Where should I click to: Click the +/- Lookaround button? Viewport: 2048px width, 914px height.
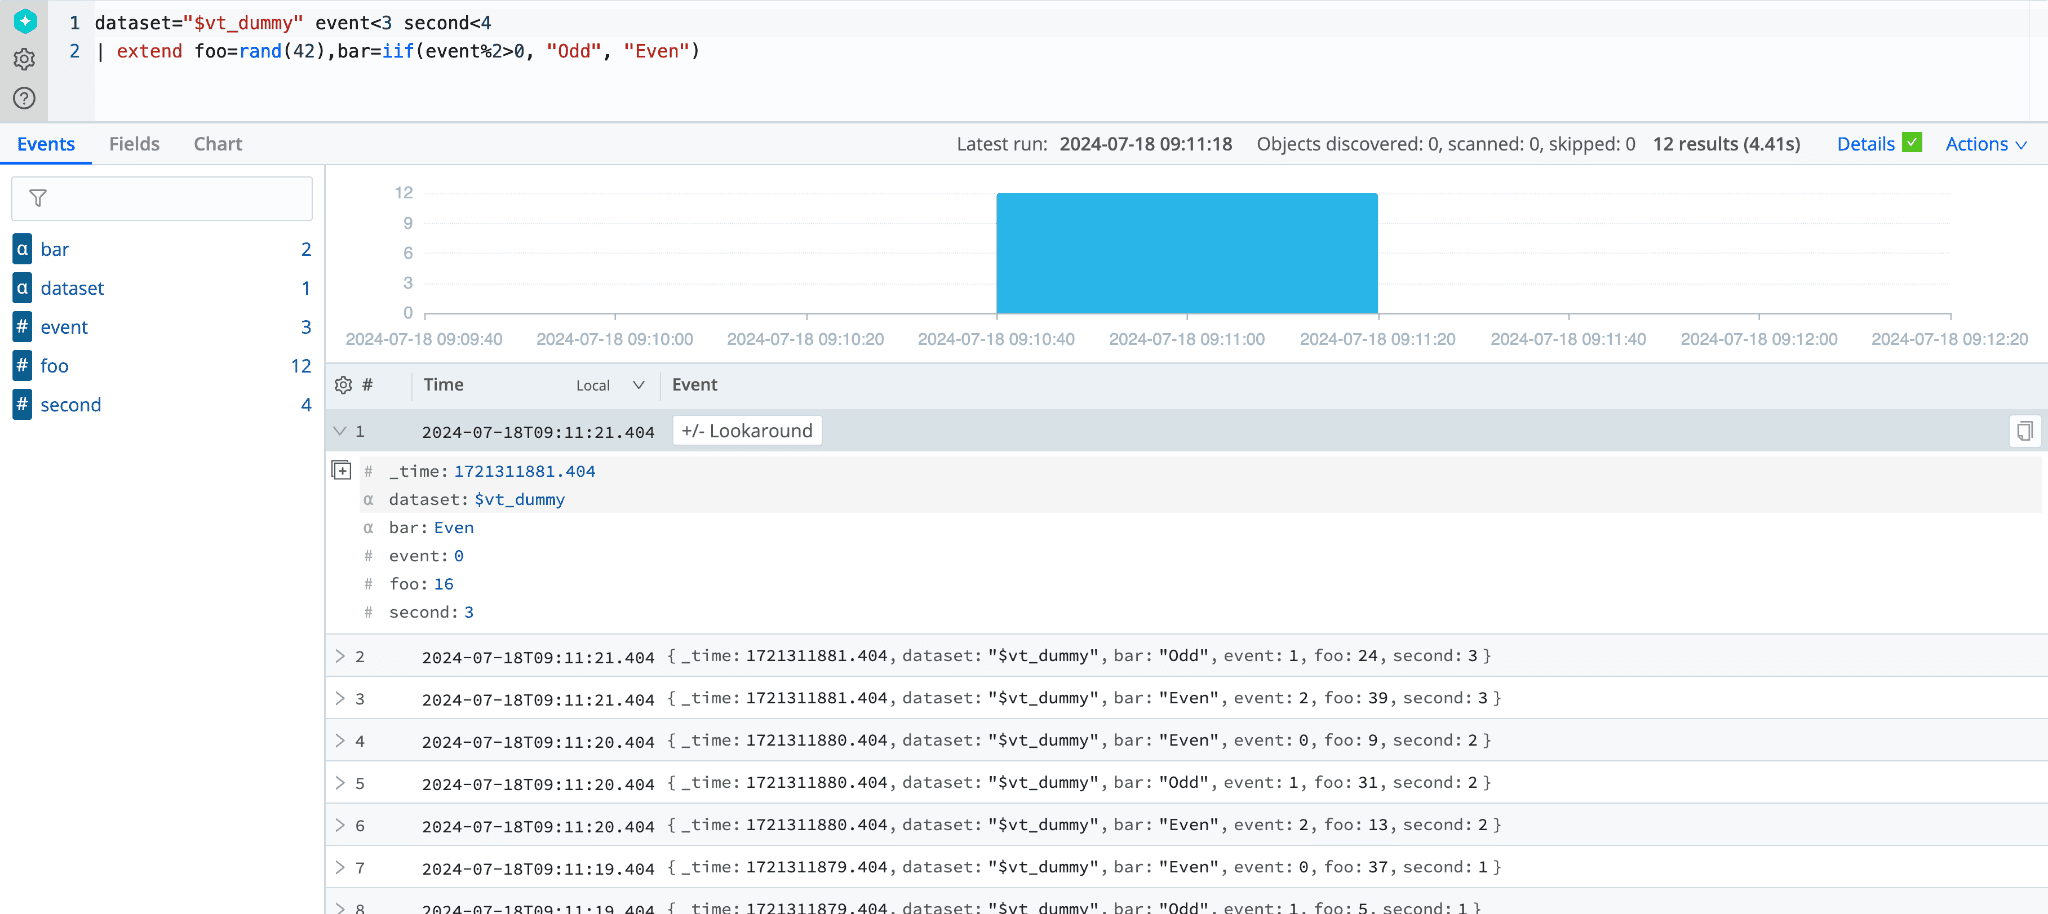(747, 431)
